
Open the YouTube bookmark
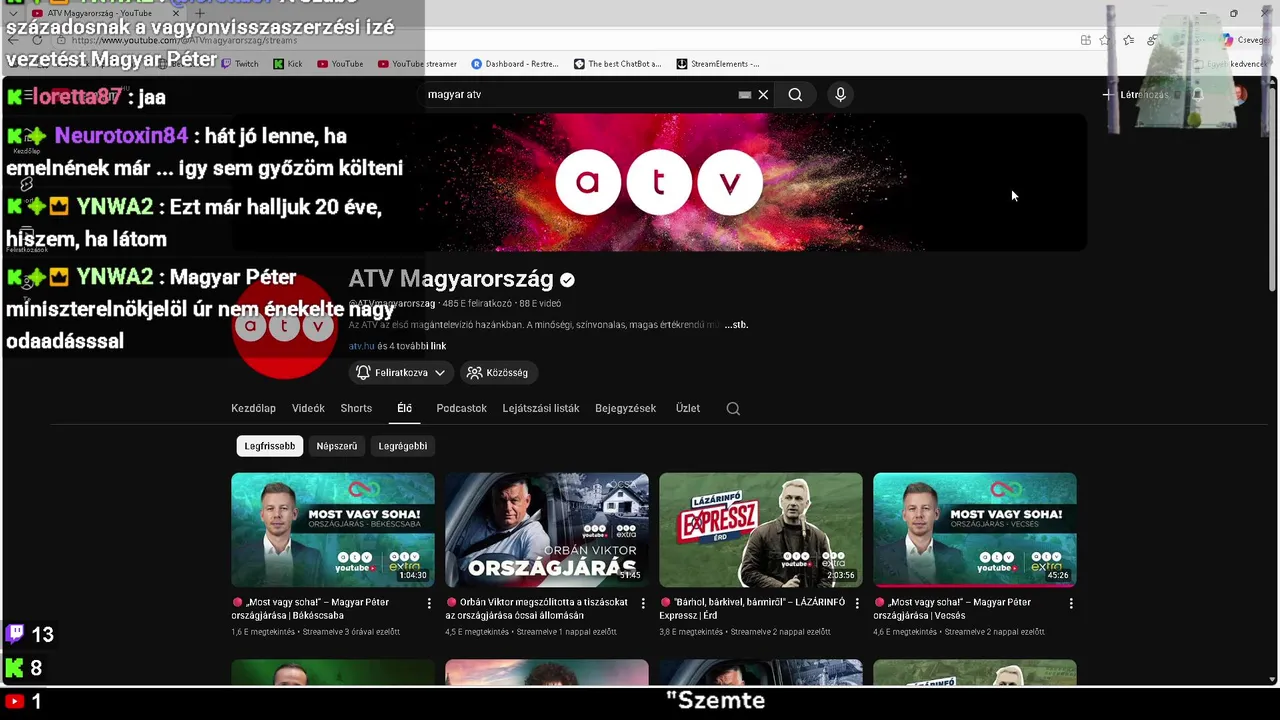coord(340,64)
